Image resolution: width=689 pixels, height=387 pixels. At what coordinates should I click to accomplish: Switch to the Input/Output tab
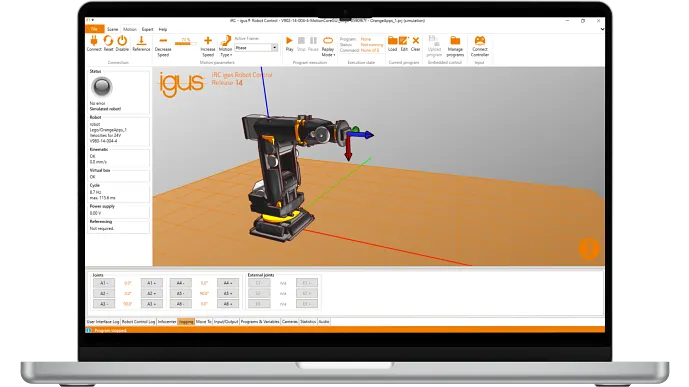click(226, 322)
